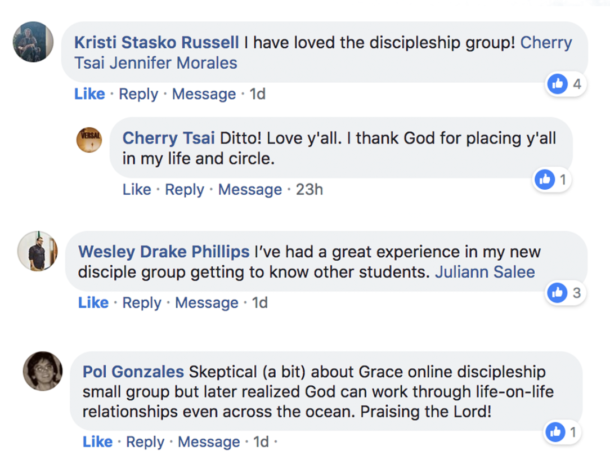Like Cherry Tsai's reply
This screenshot has width=610, height=473.
[x=137, y=189]
